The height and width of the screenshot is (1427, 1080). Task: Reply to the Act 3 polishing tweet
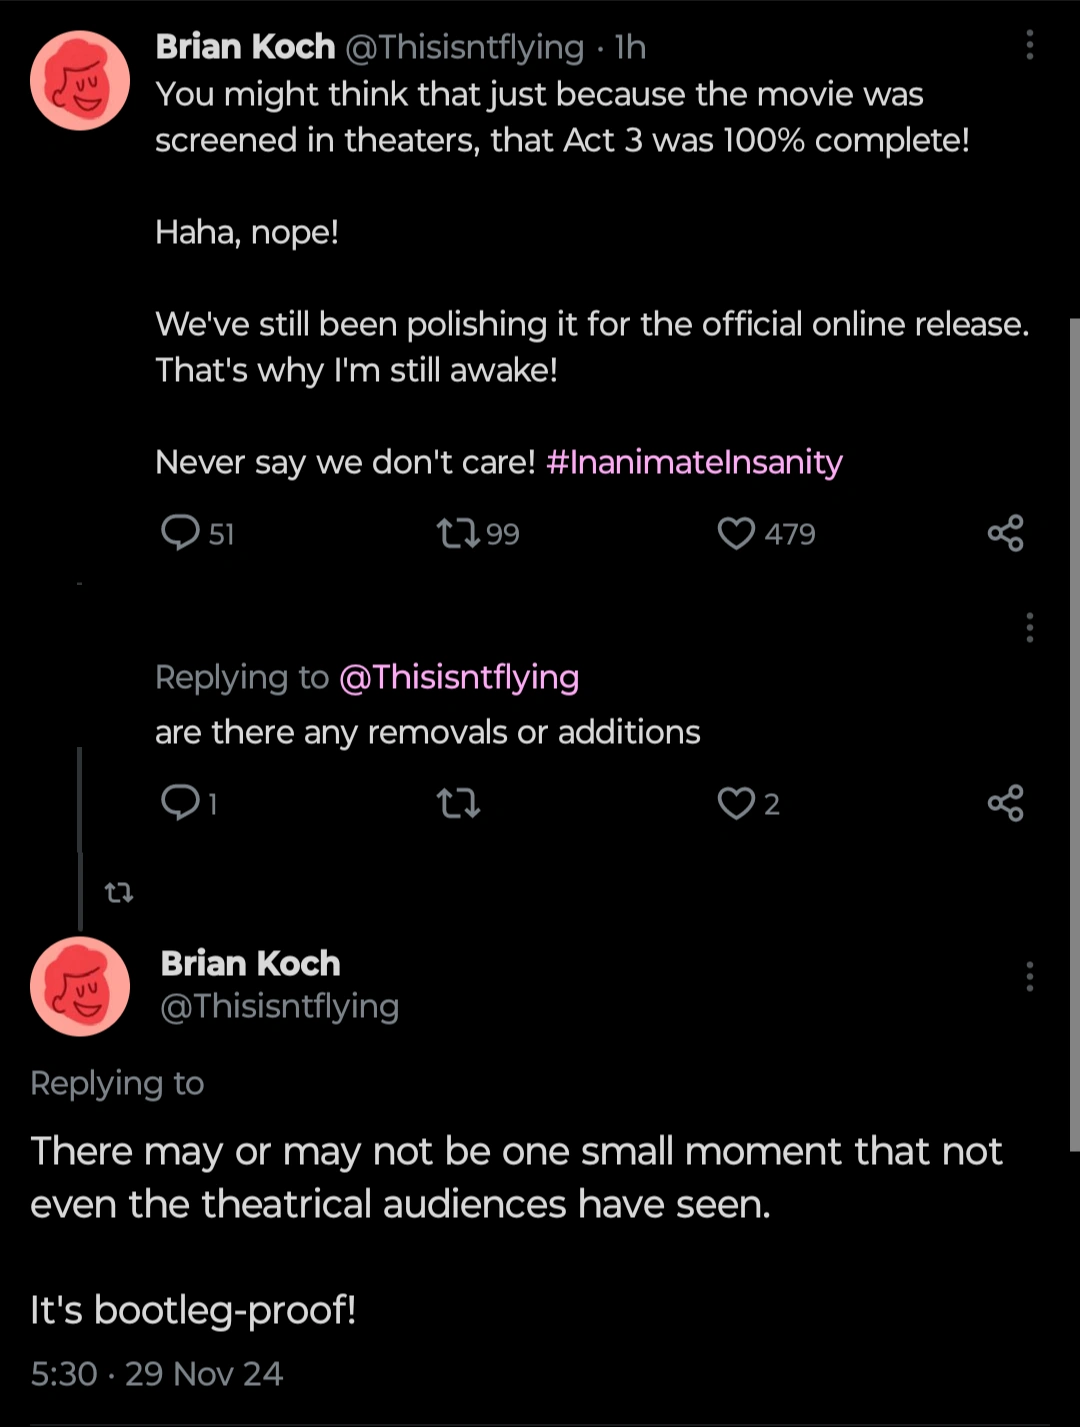point(181,533)
